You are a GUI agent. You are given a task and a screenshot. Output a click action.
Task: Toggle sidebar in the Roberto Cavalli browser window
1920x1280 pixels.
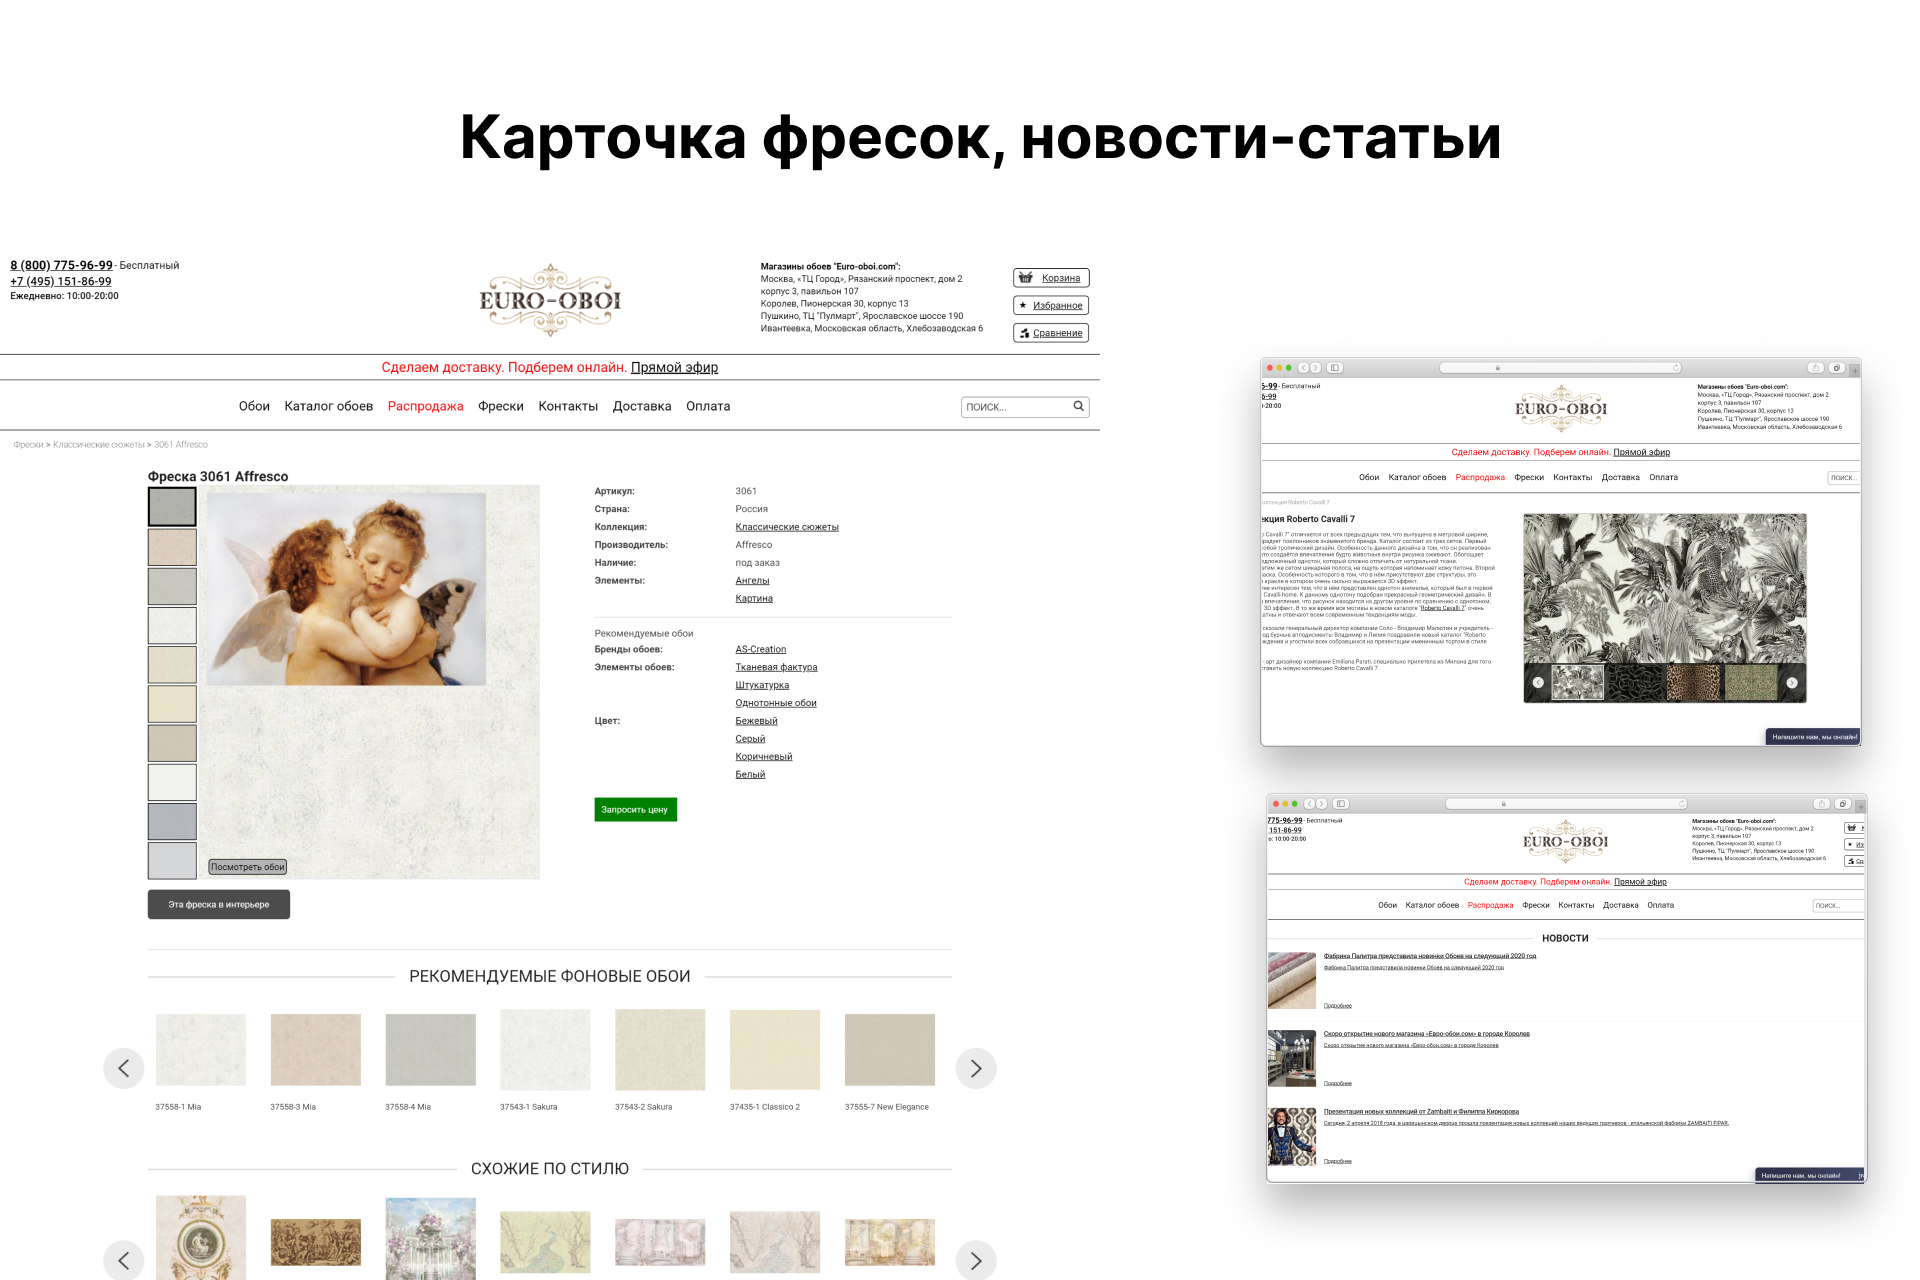coord(1335,368)
